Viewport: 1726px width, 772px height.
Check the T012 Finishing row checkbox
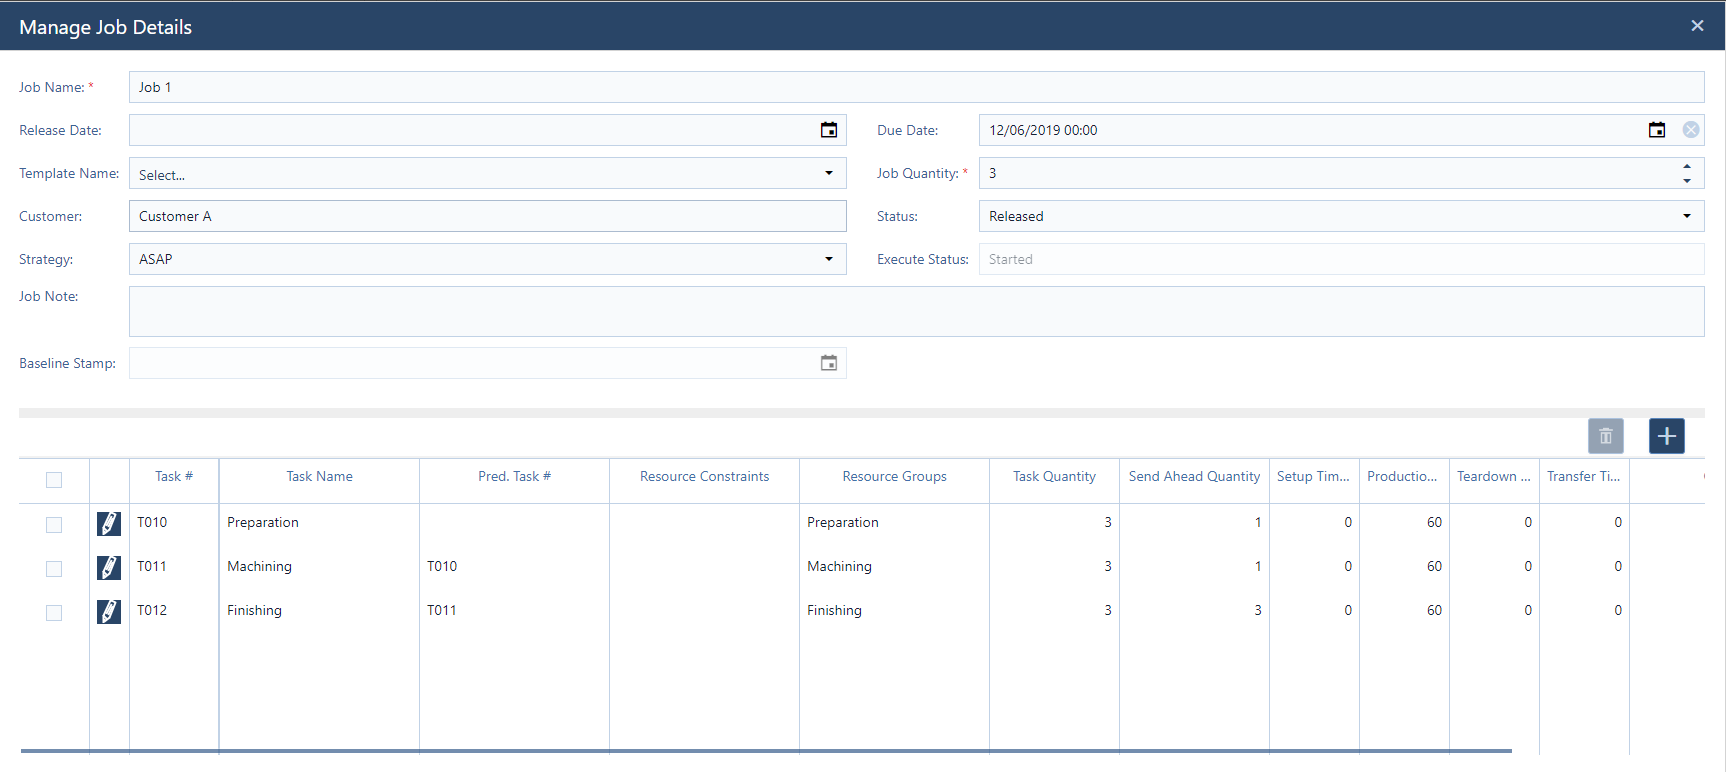pos(54,613)
